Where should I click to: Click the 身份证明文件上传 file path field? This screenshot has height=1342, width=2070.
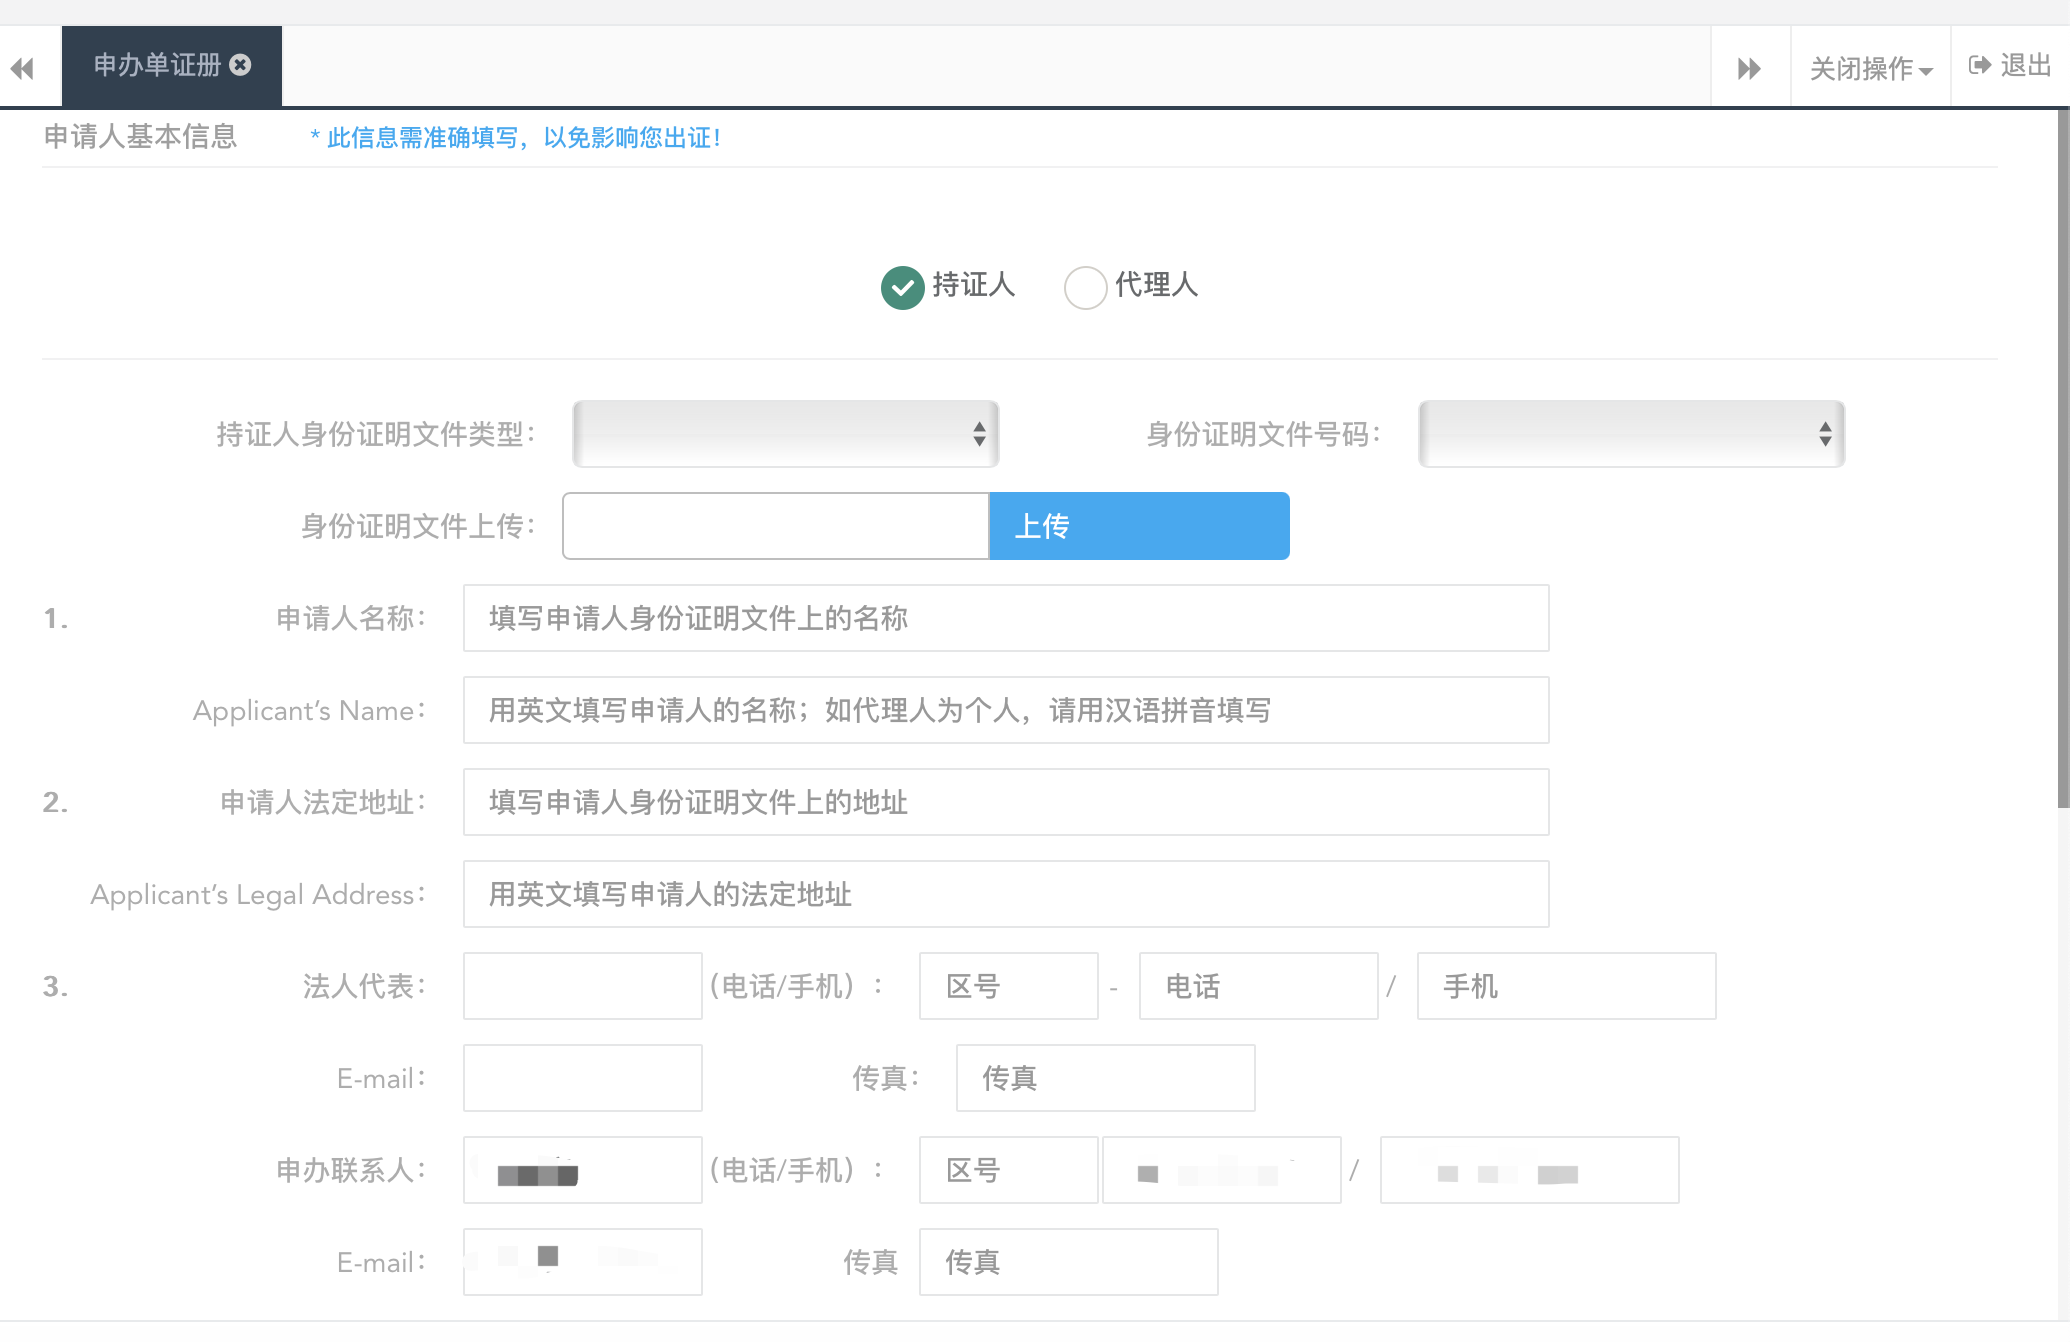pyautogui.click(x=775, y=526)
